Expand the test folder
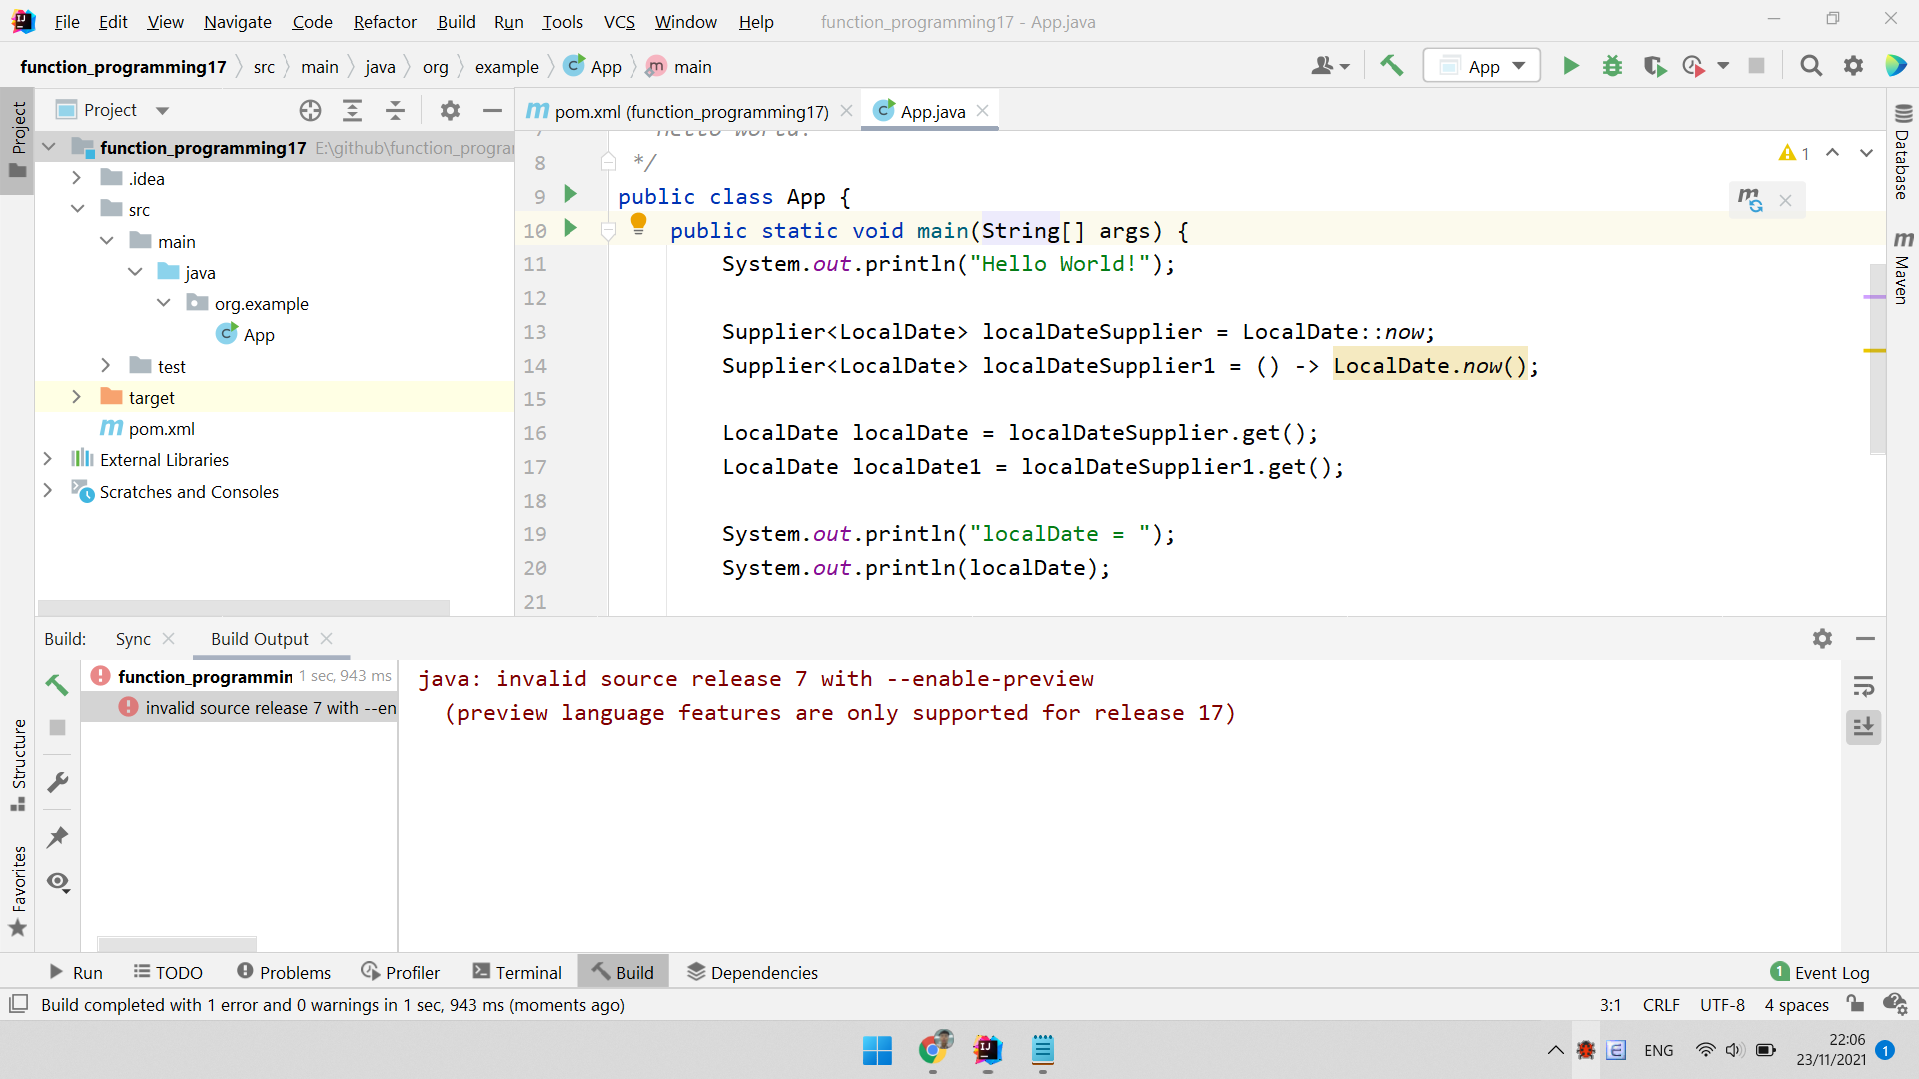 click(105, 366)
